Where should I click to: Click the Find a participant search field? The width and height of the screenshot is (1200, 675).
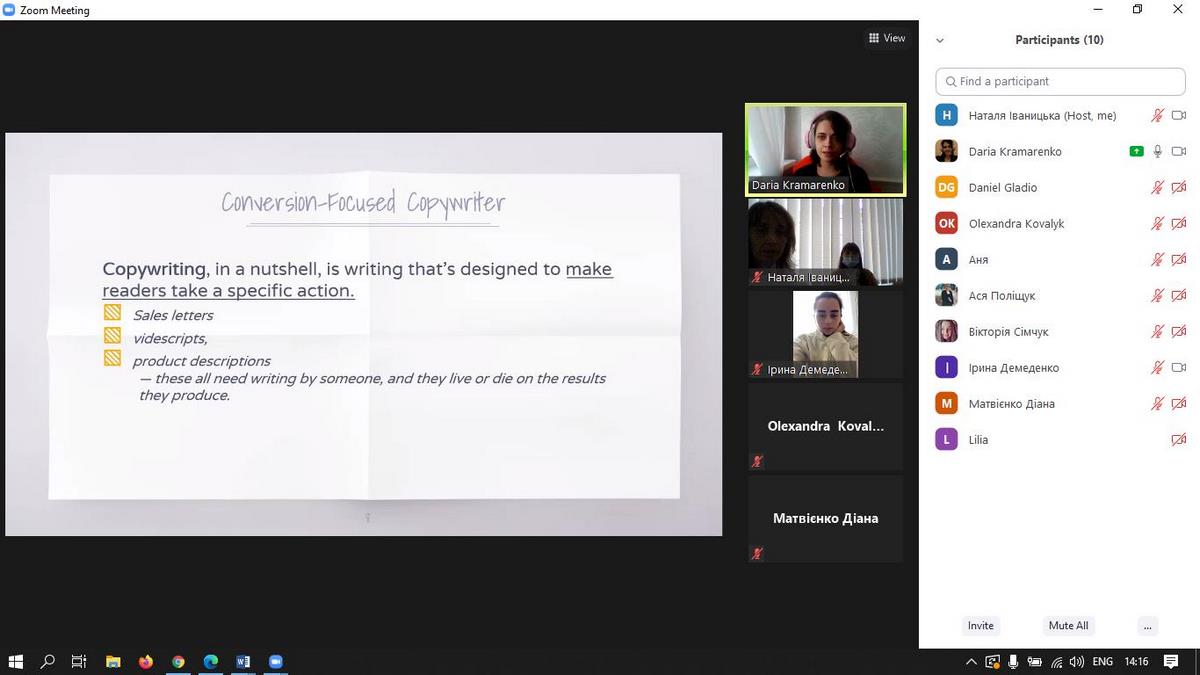[x=1060, y=81]
